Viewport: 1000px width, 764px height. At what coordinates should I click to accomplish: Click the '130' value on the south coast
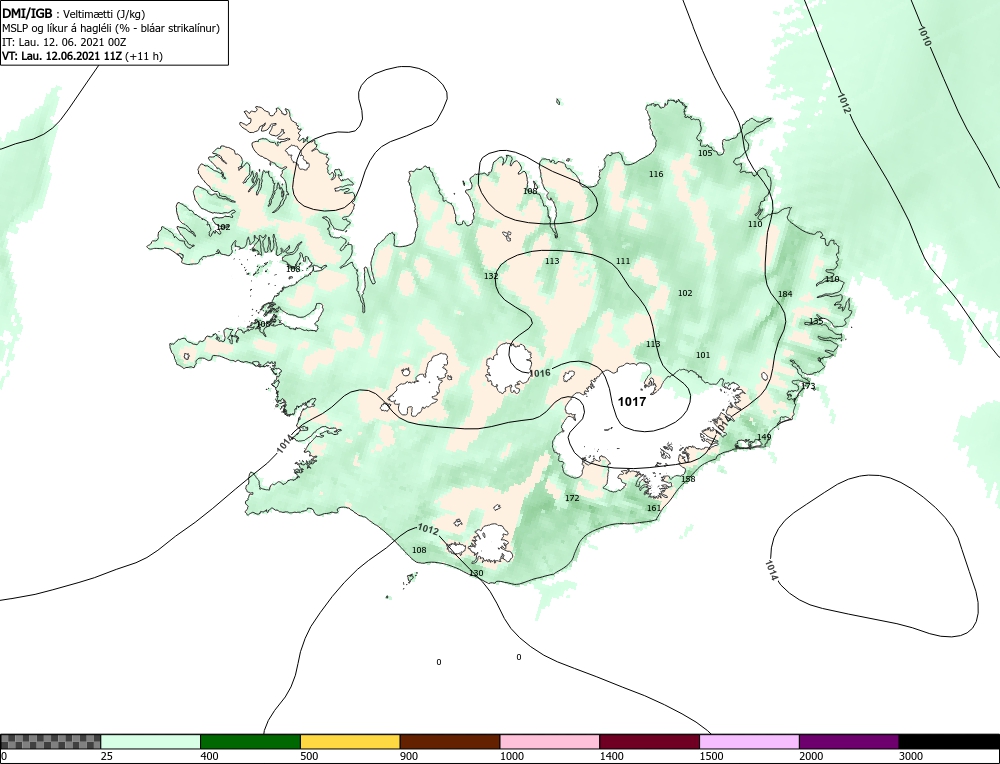[x=476, y=573]
